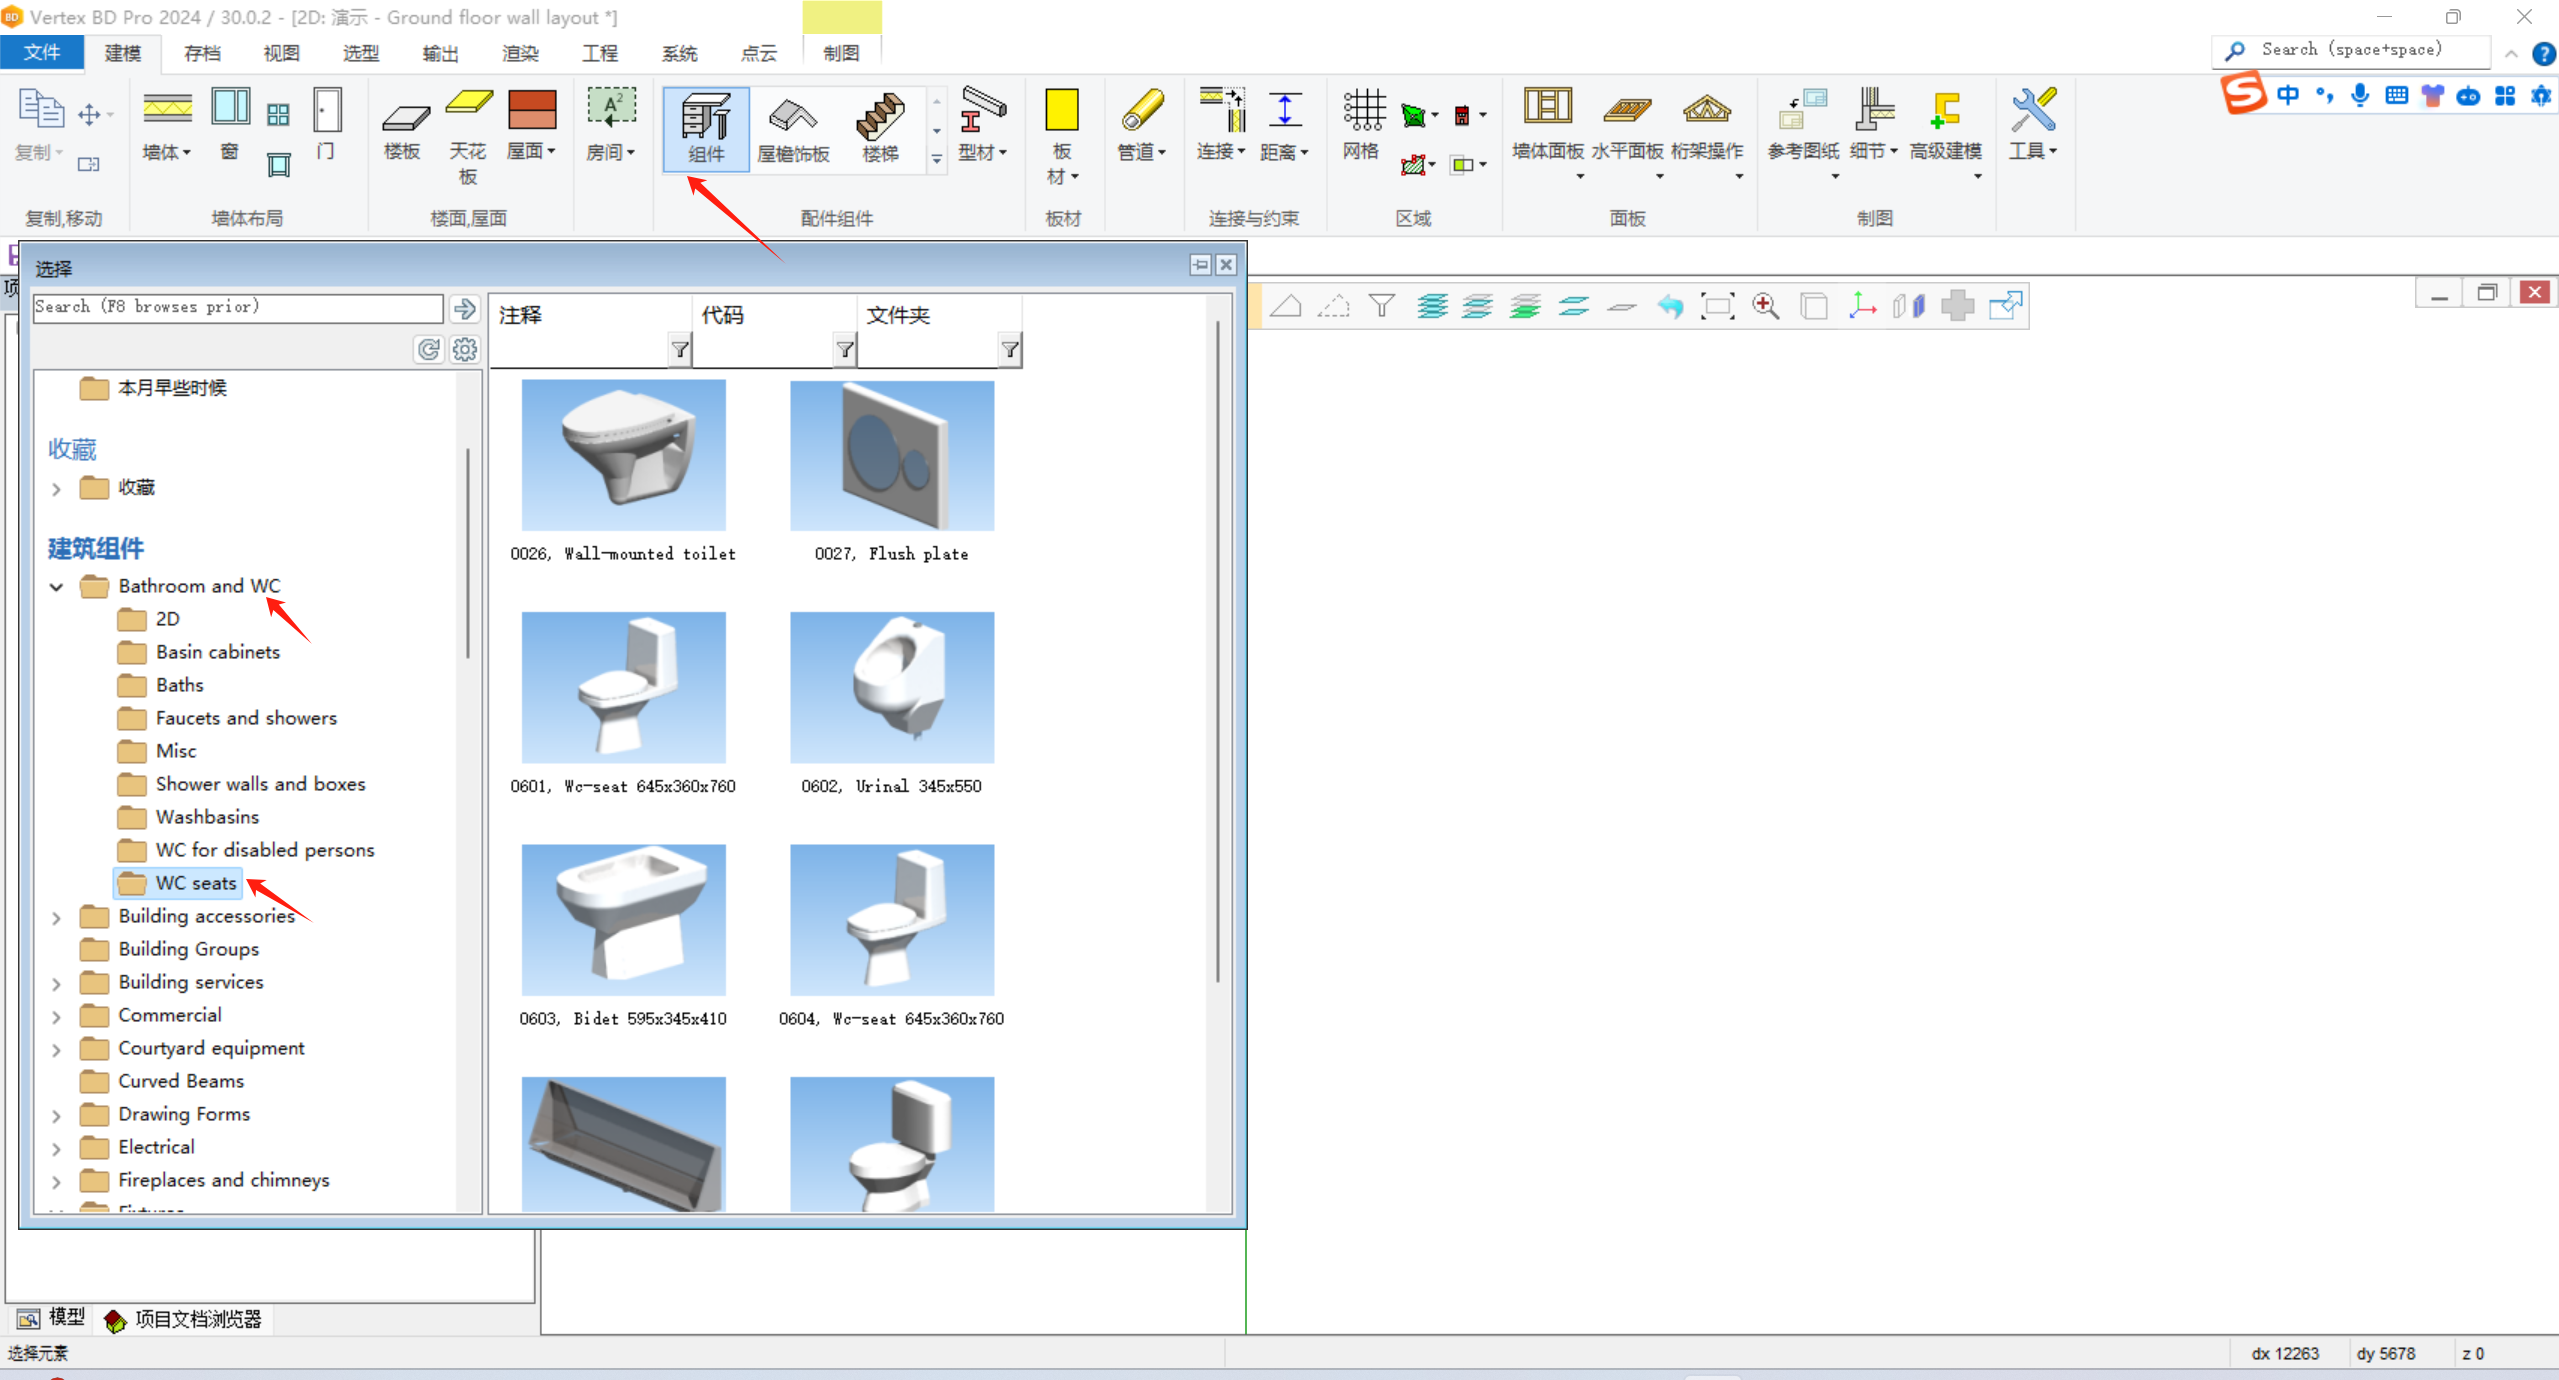Select the 0603 Bidet thumbnail
The height and width of the screenshot is (1380, 2559).
623,920
